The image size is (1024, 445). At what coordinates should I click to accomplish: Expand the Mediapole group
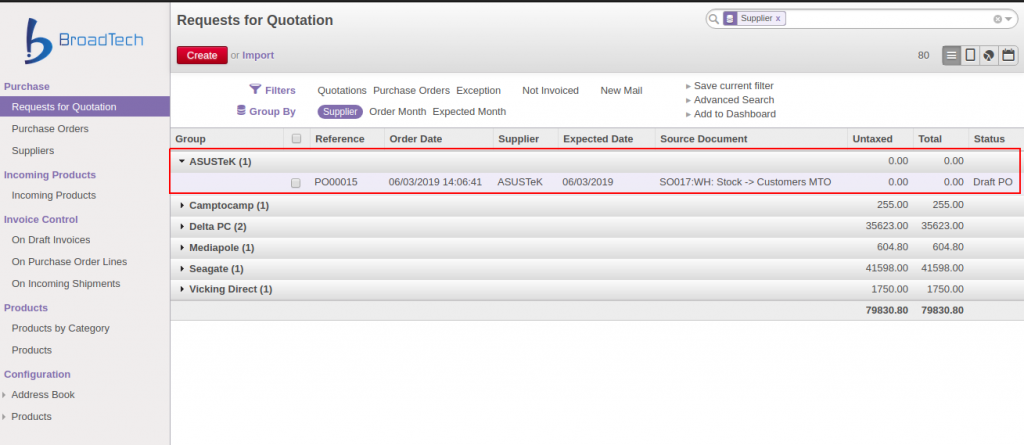[182, 248]
